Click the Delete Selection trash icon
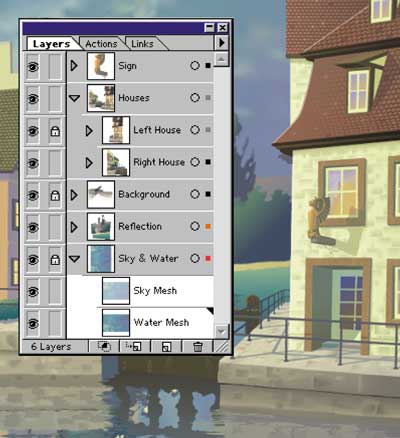Viewport: 400px width, 438px height. pos(197,347)
